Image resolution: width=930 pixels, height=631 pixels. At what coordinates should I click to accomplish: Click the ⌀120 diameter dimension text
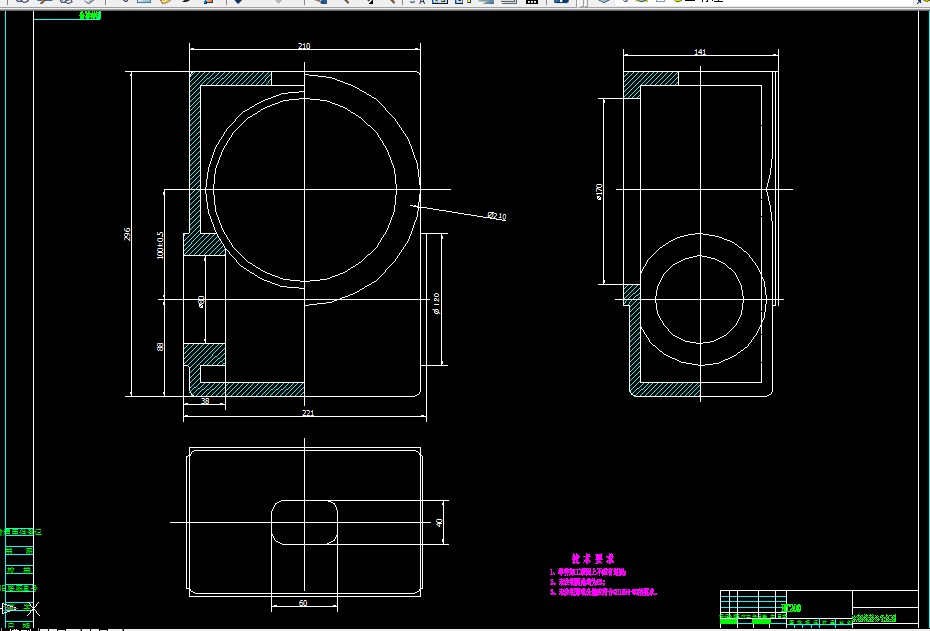tap(437, 303)
